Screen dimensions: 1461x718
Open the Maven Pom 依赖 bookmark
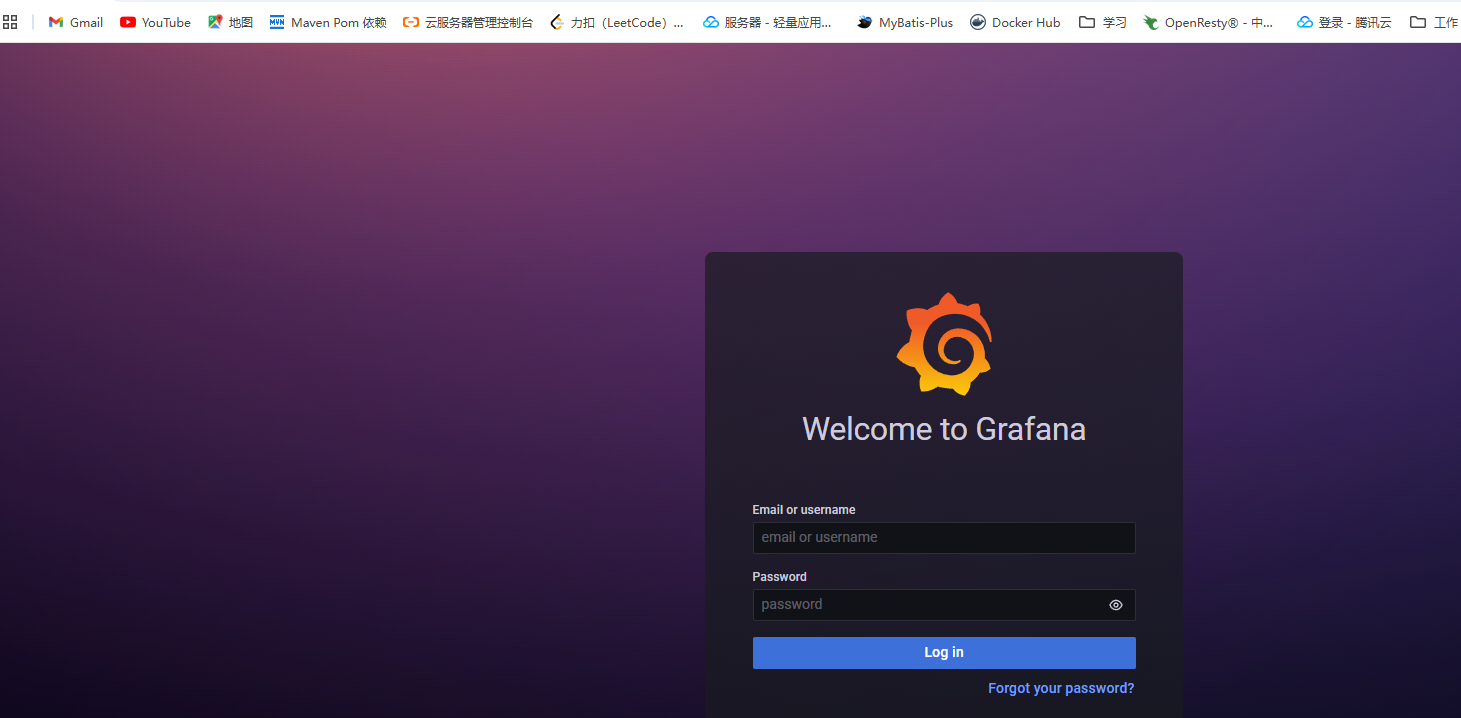coord(328,22)
